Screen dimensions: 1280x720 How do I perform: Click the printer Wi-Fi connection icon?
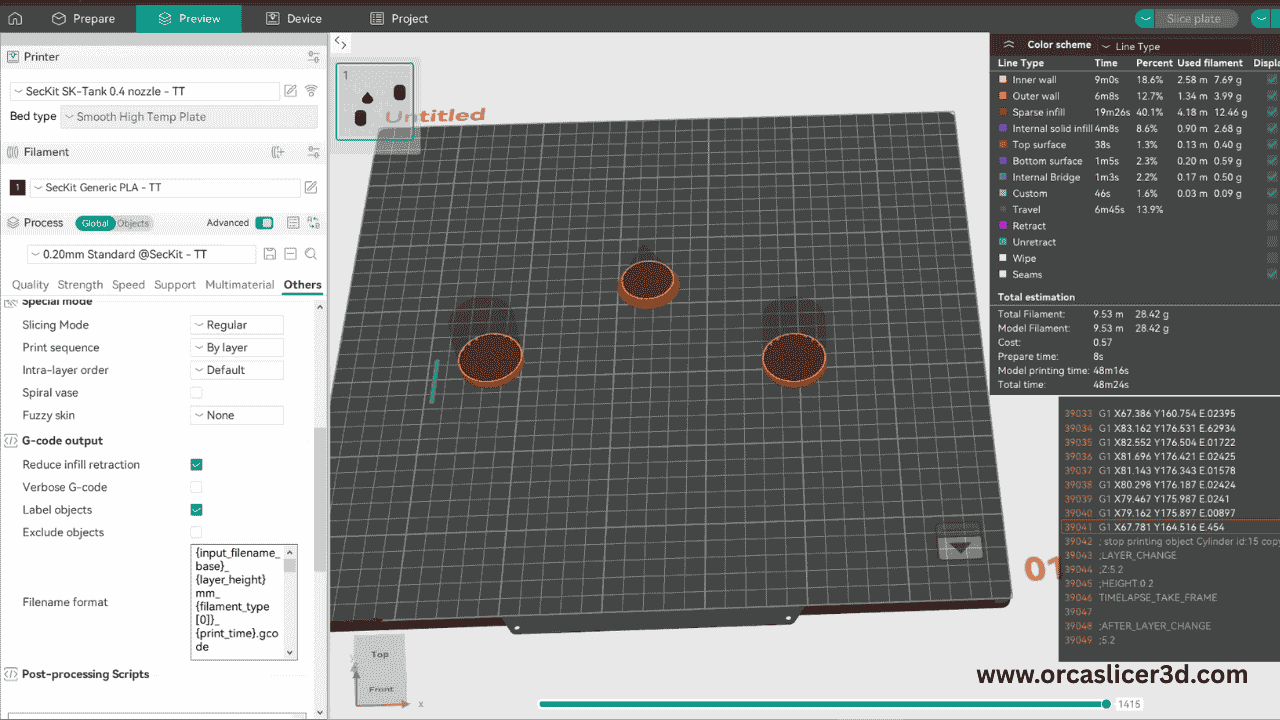tap(311, 91)
